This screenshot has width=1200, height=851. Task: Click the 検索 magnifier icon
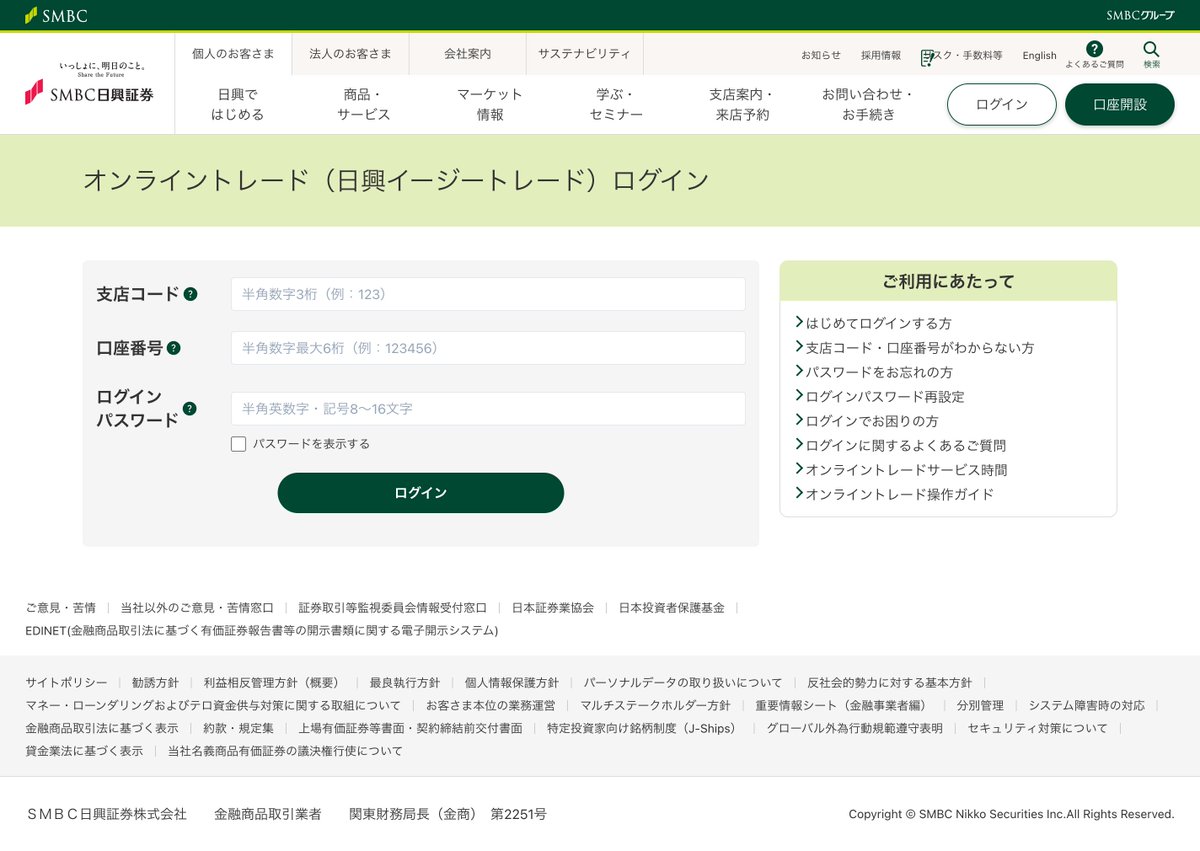coord(1151,49)
